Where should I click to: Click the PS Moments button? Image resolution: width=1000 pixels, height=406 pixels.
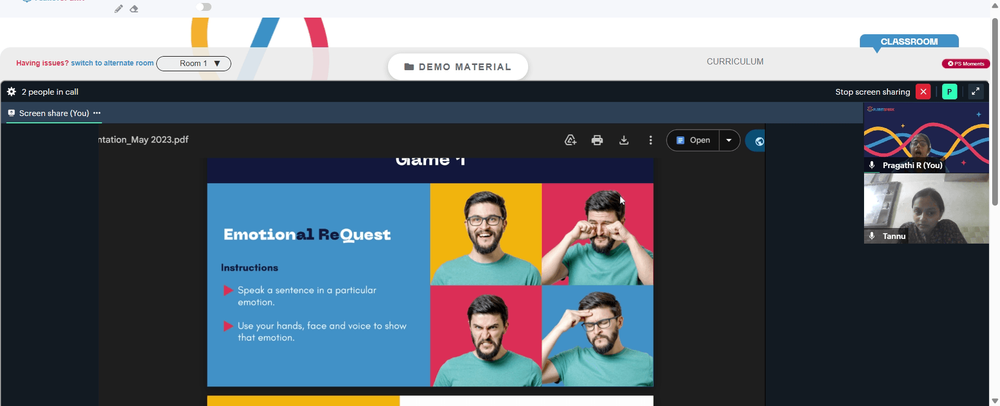tap(966, 64)
